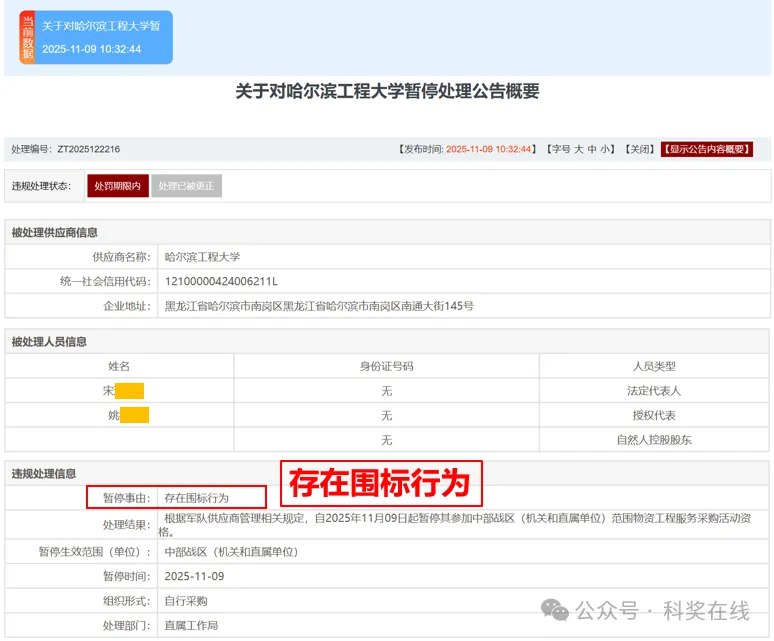Click the 组织形式 value 自行采购
The image size is (774, 641).
point(186,601)
